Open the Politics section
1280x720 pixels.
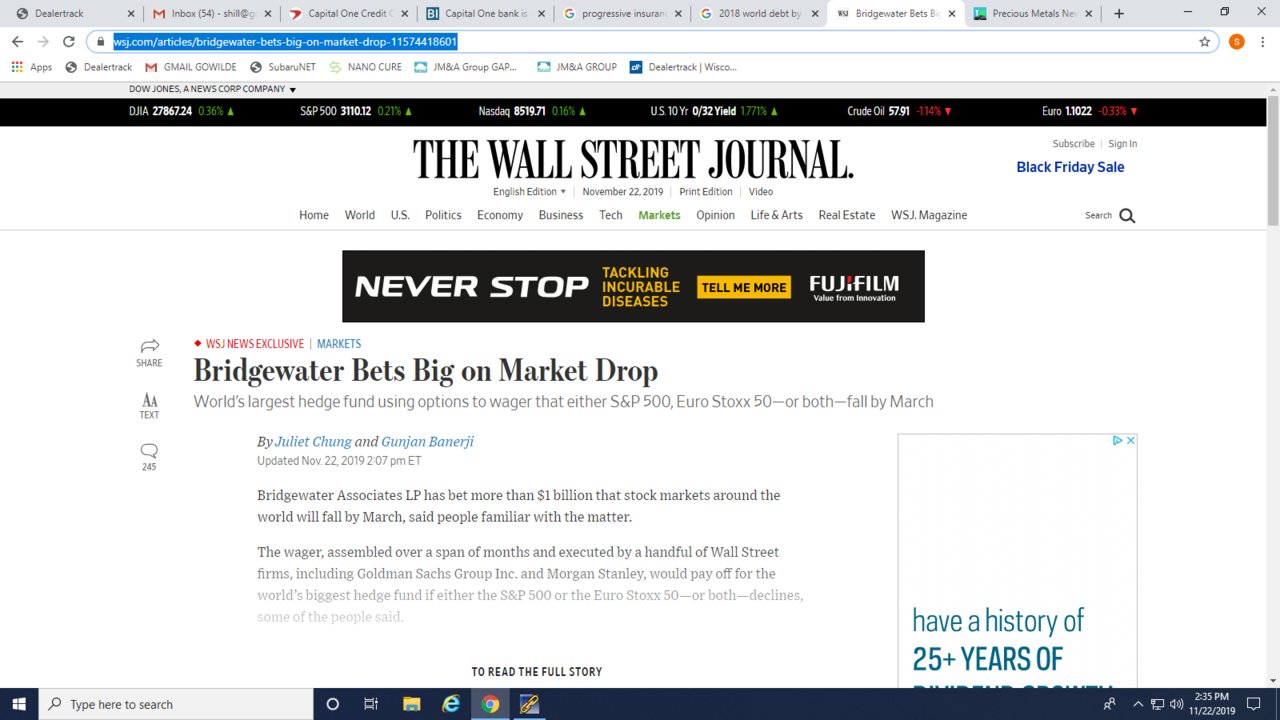pos(443,215)
